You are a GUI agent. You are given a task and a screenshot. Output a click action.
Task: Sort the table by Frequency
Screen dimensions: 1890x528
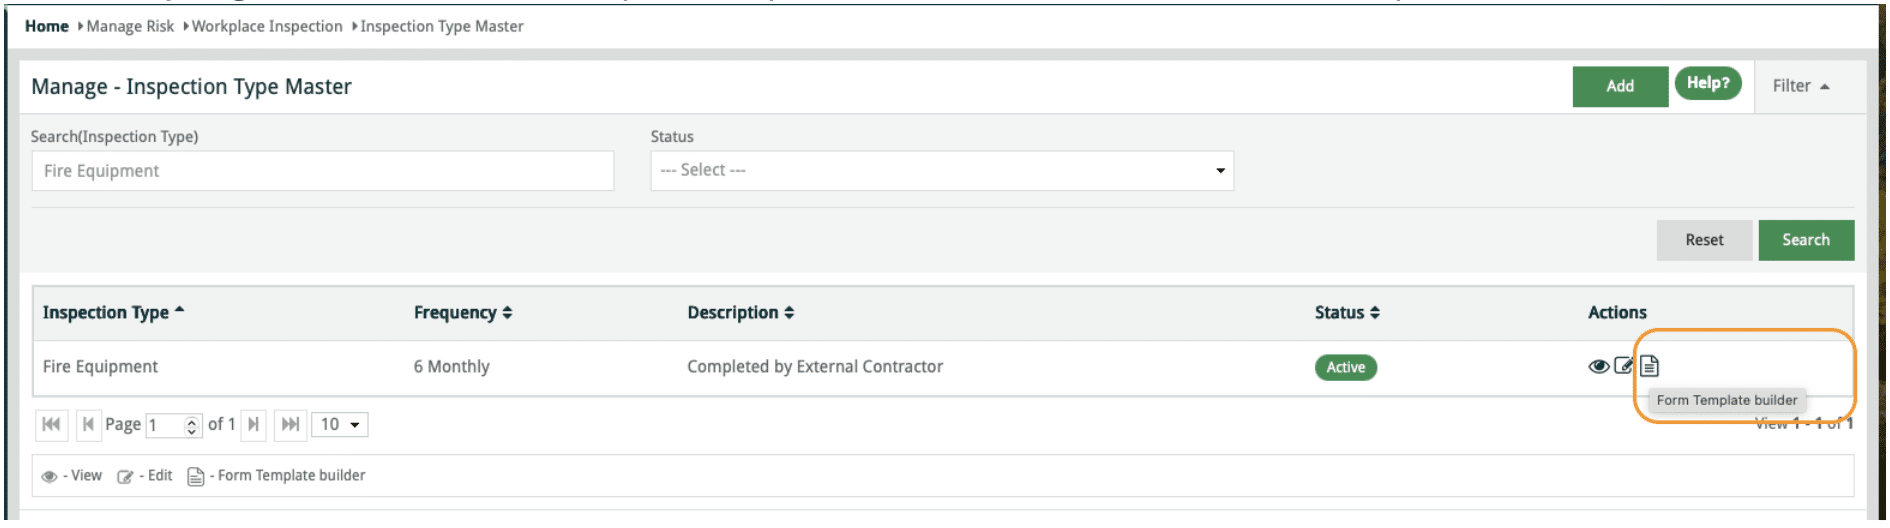pos(462,312)
